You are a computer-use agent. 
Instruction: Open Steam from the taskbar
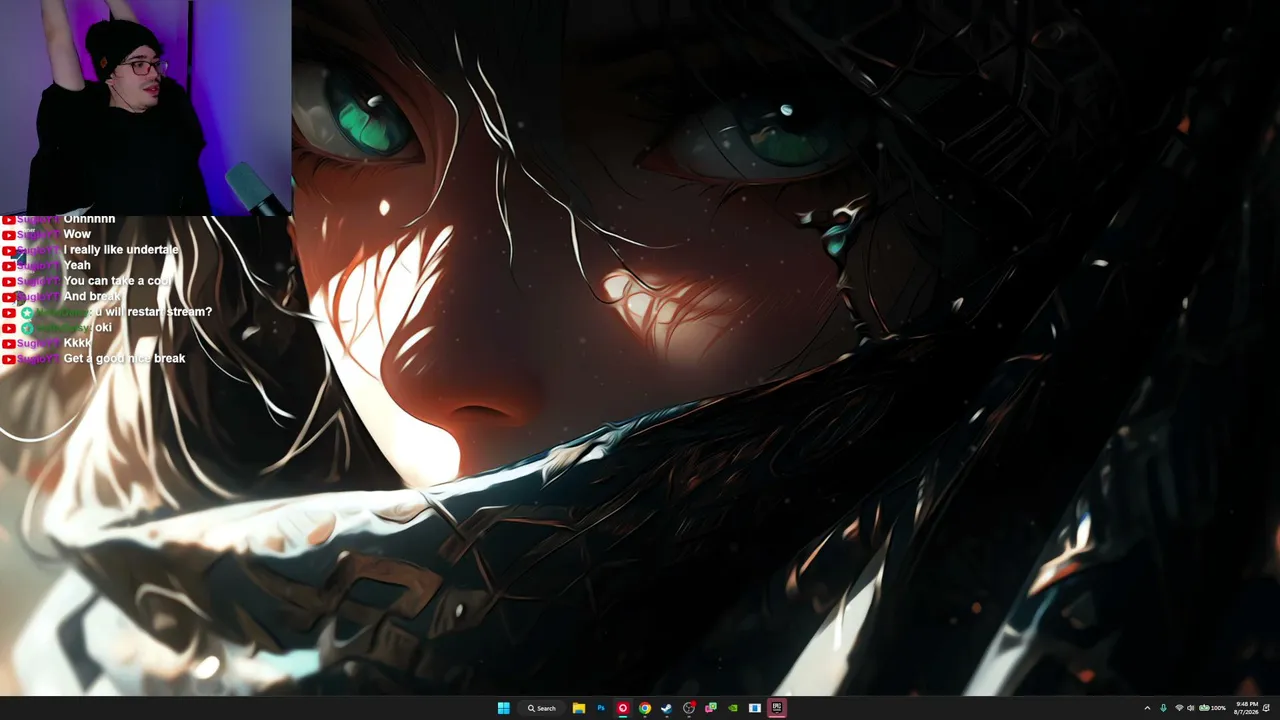point(667,708)
